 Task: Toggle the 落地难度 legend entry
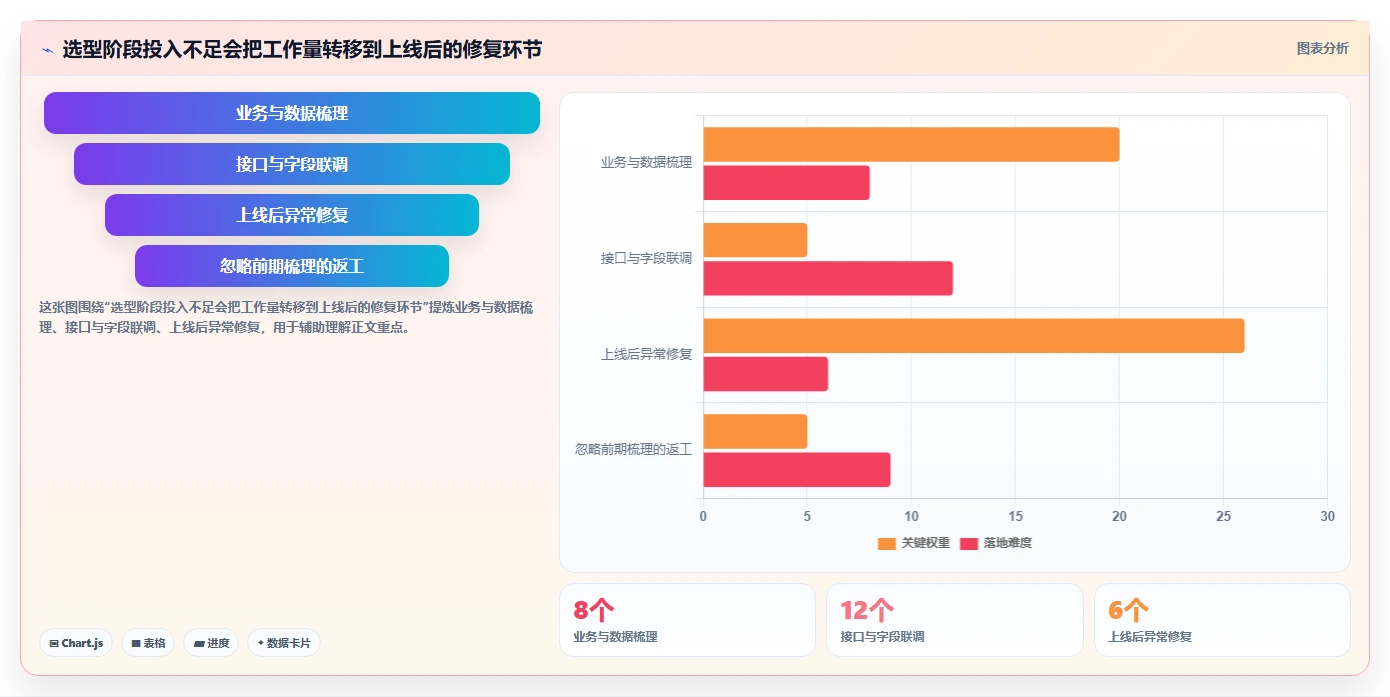tap(996, 543)
